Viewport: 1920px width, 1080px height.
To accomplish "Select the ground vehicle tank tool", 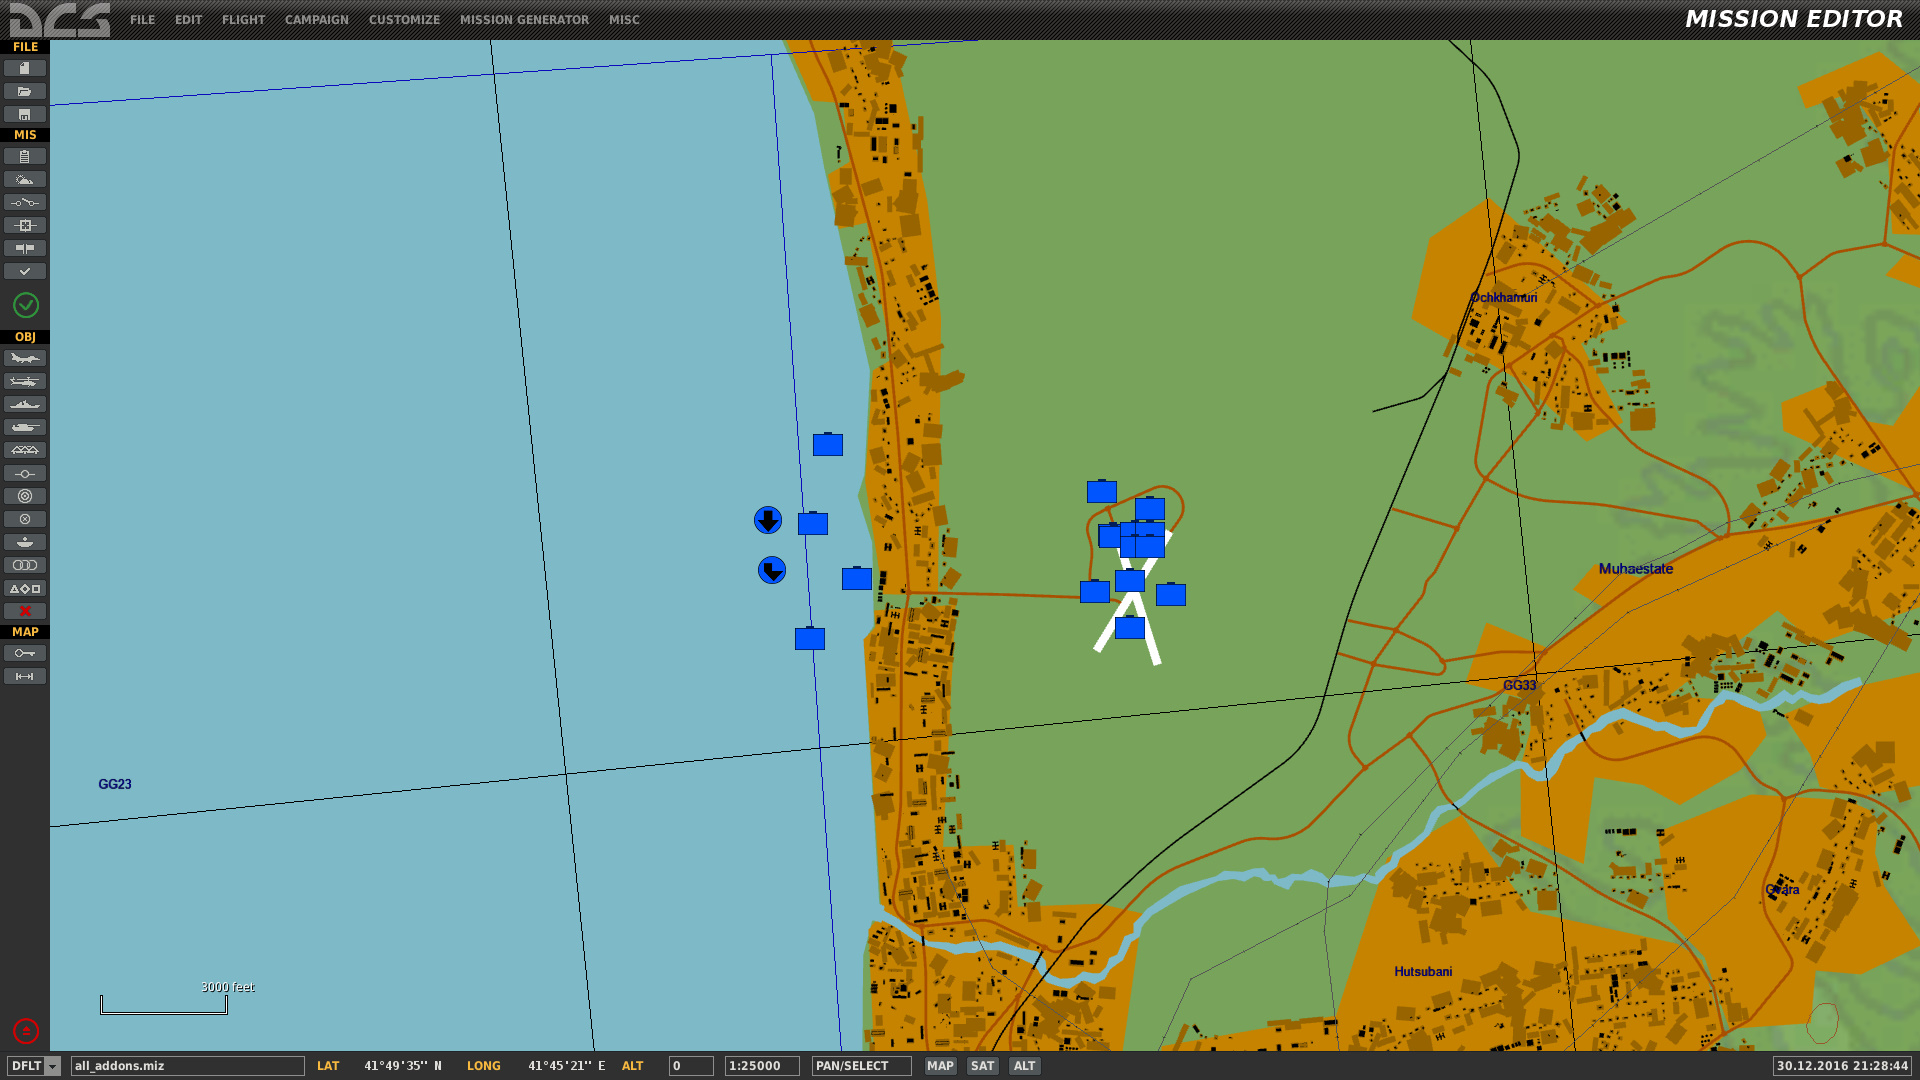I will [x=24, y=427].
